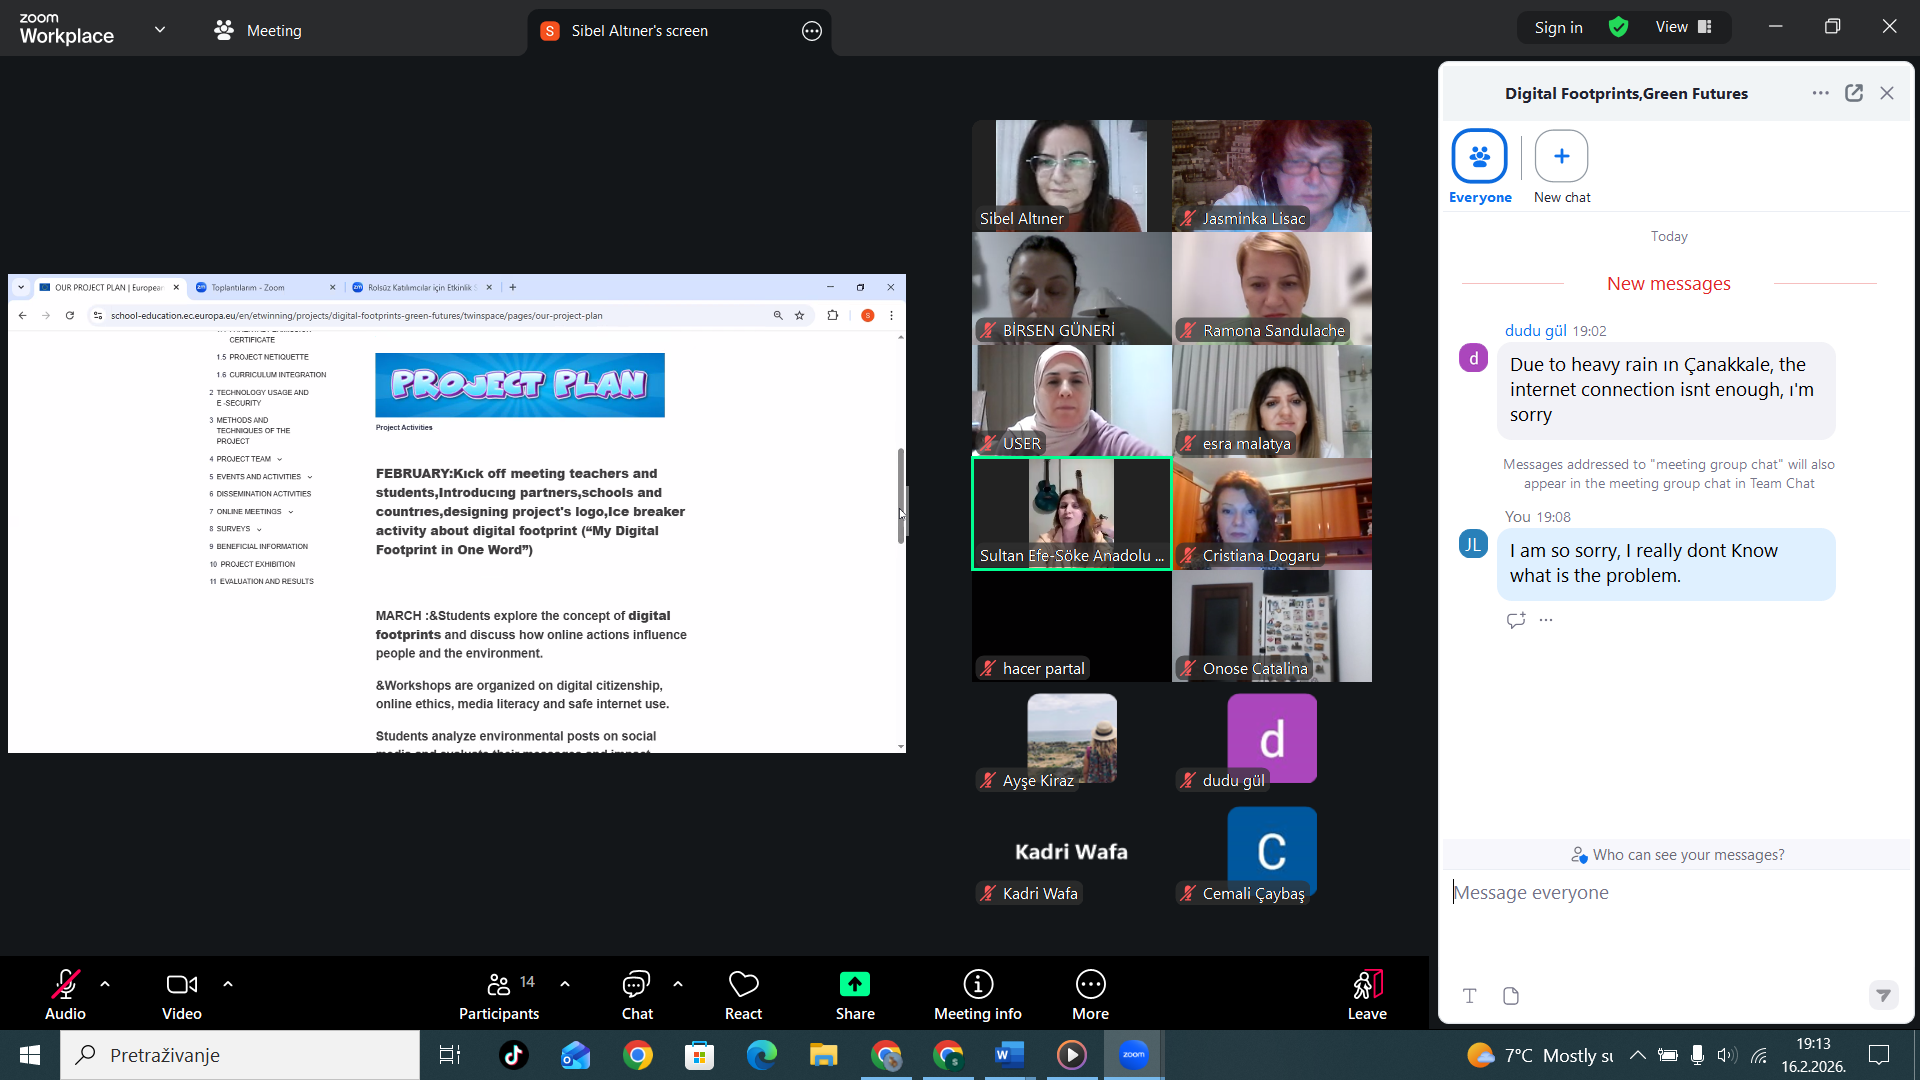This screenshot has width=1920, height=1080.
Task: Click the More options button
Action: (x=1090, y=994)
